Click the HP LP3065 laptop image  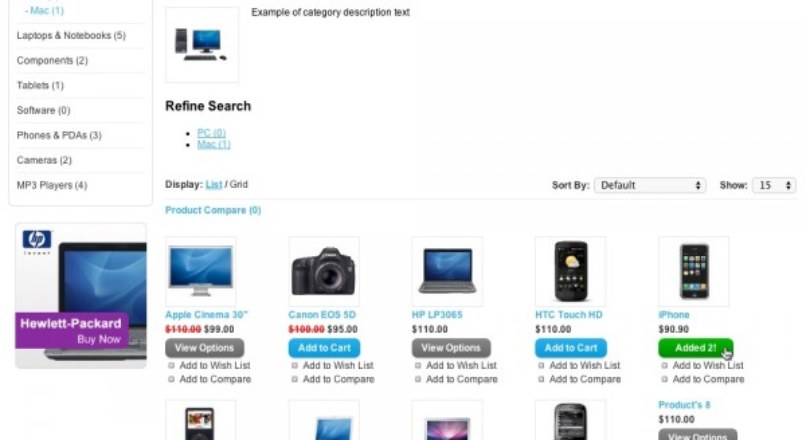447,271
